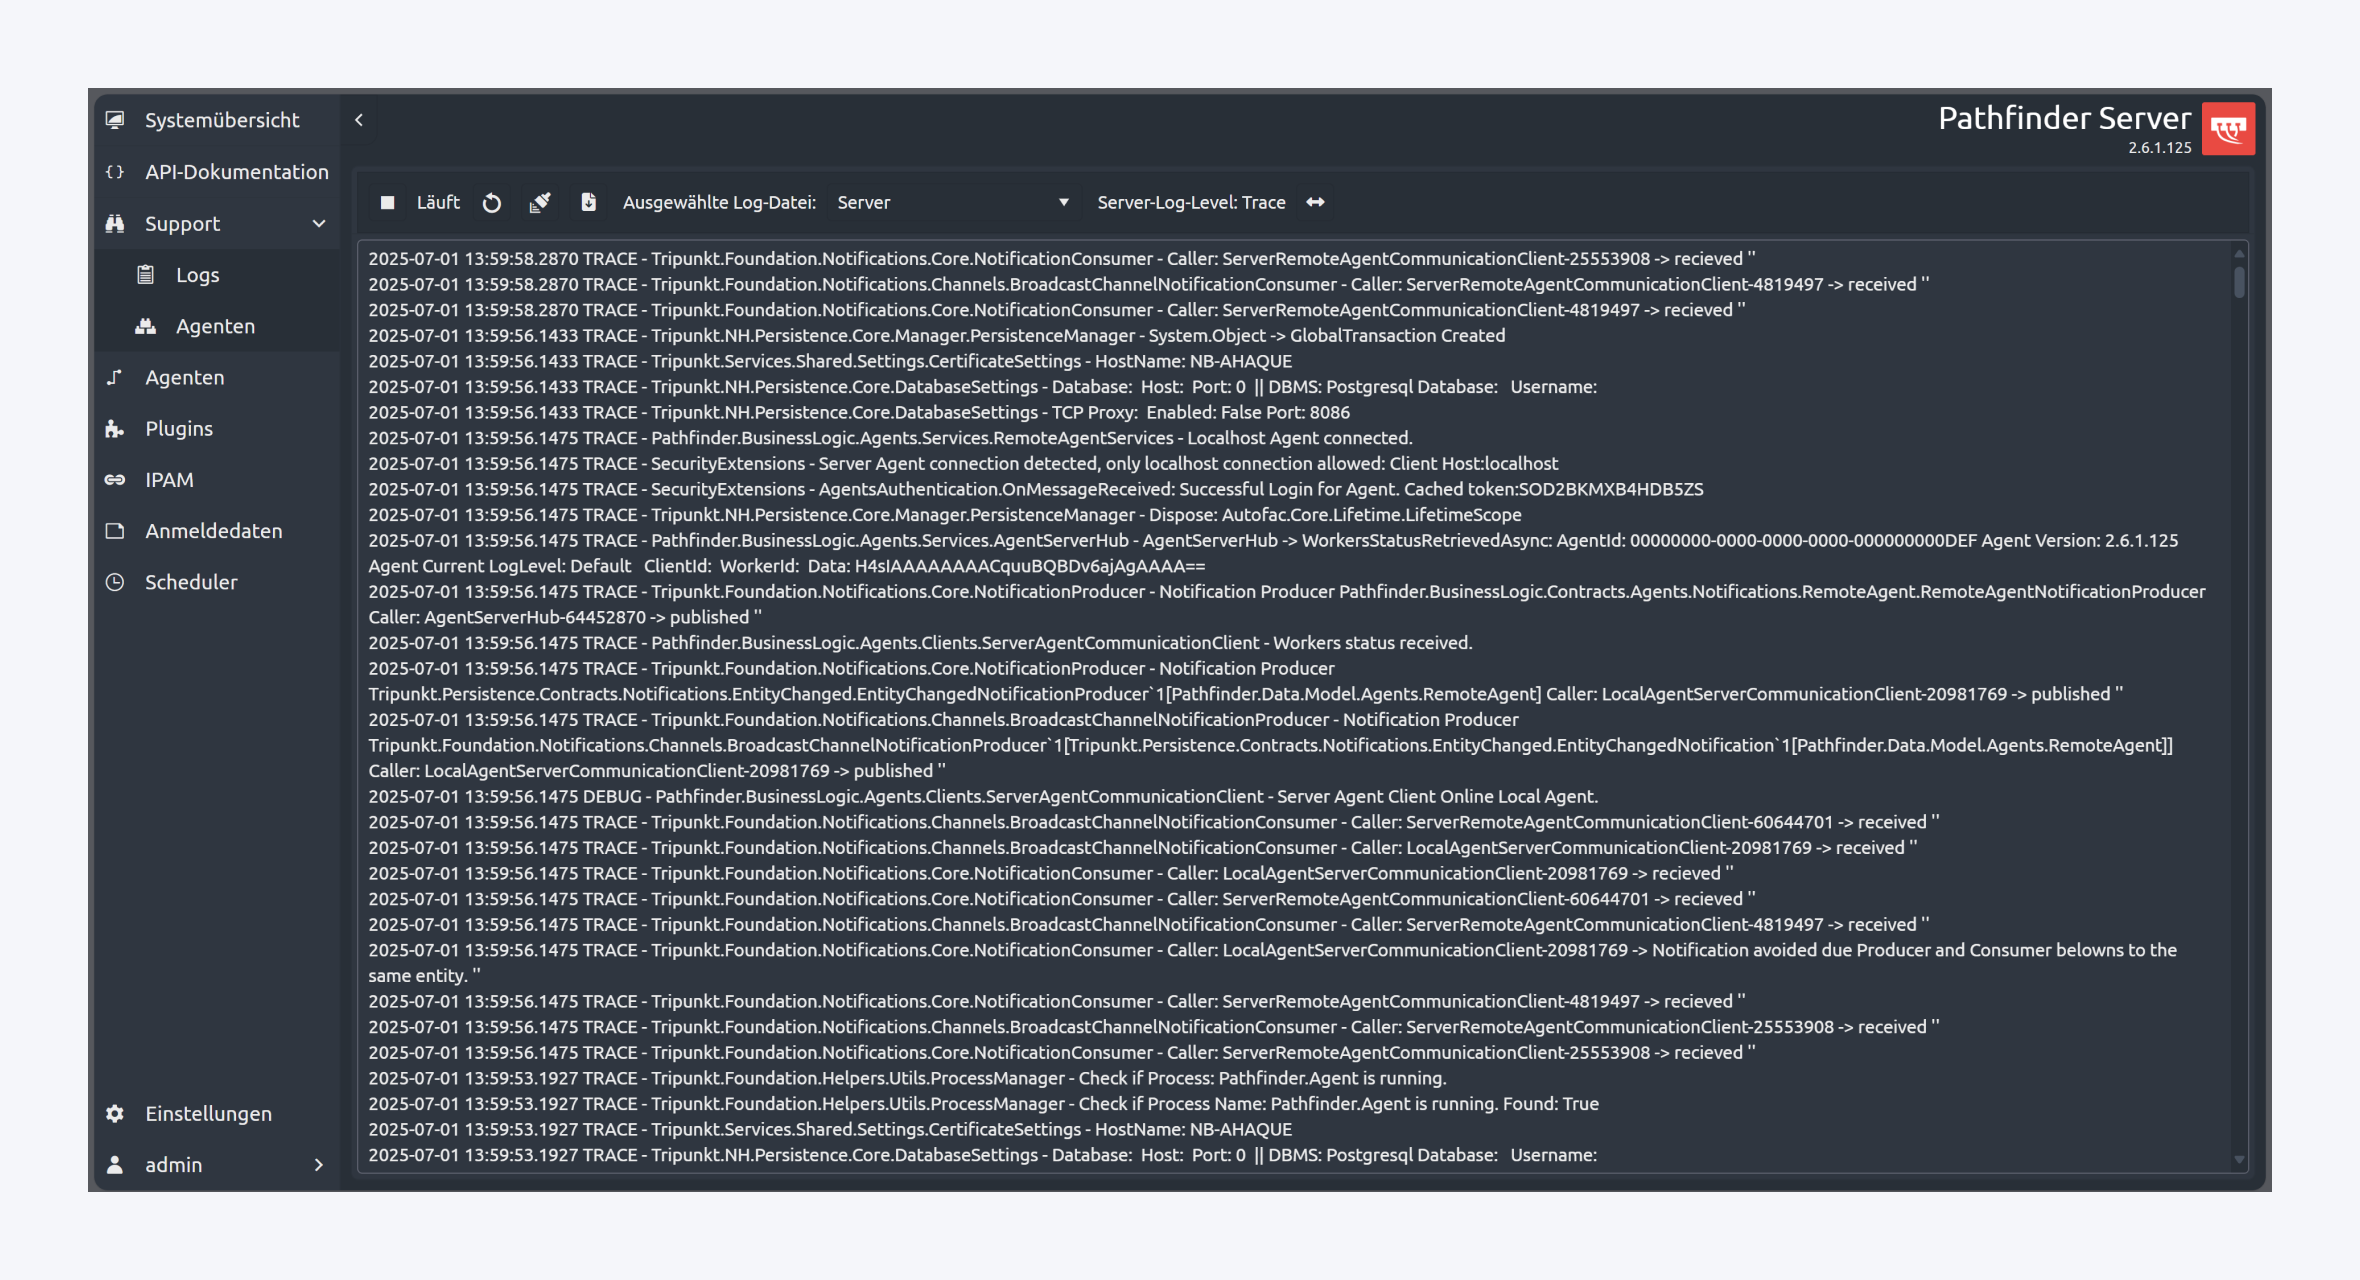
Task: Open API-Dokumentation
Action: pyautogui.click(x=236, y=172)
